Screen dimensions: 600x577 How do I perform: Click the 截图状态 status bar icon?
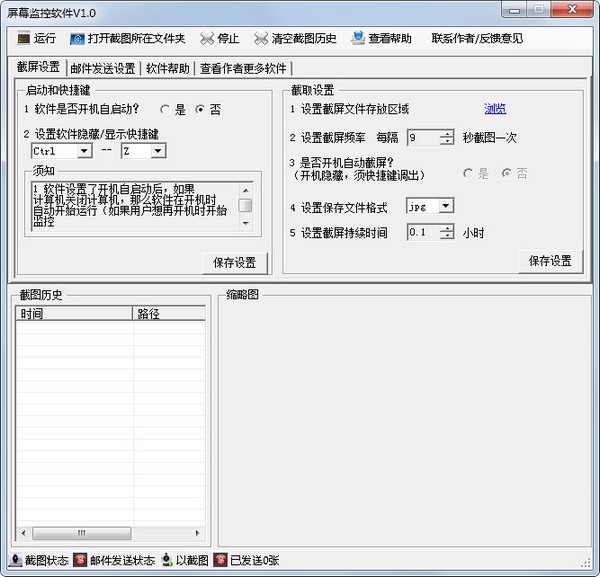(x=16, y=560)
